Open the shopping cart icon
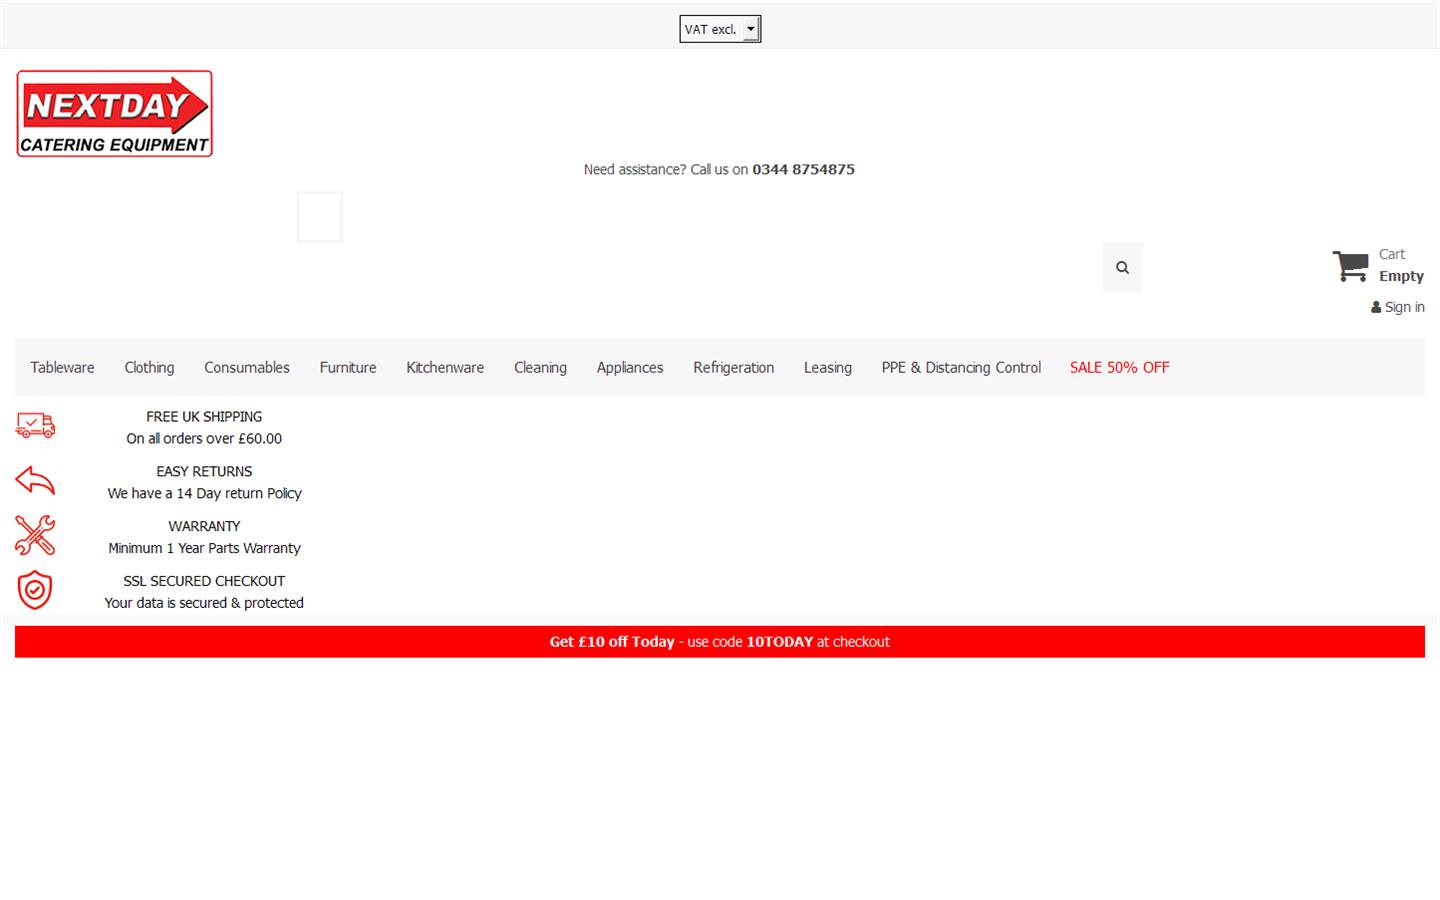The height and width of the screenshot is (900, 1440). tap(1350, 266)
